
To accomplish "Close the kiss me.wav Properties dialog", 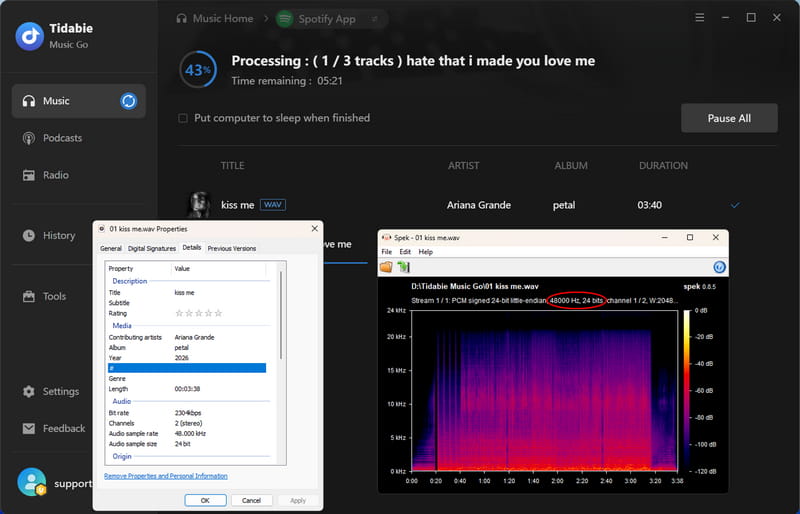I will point(314,229).
